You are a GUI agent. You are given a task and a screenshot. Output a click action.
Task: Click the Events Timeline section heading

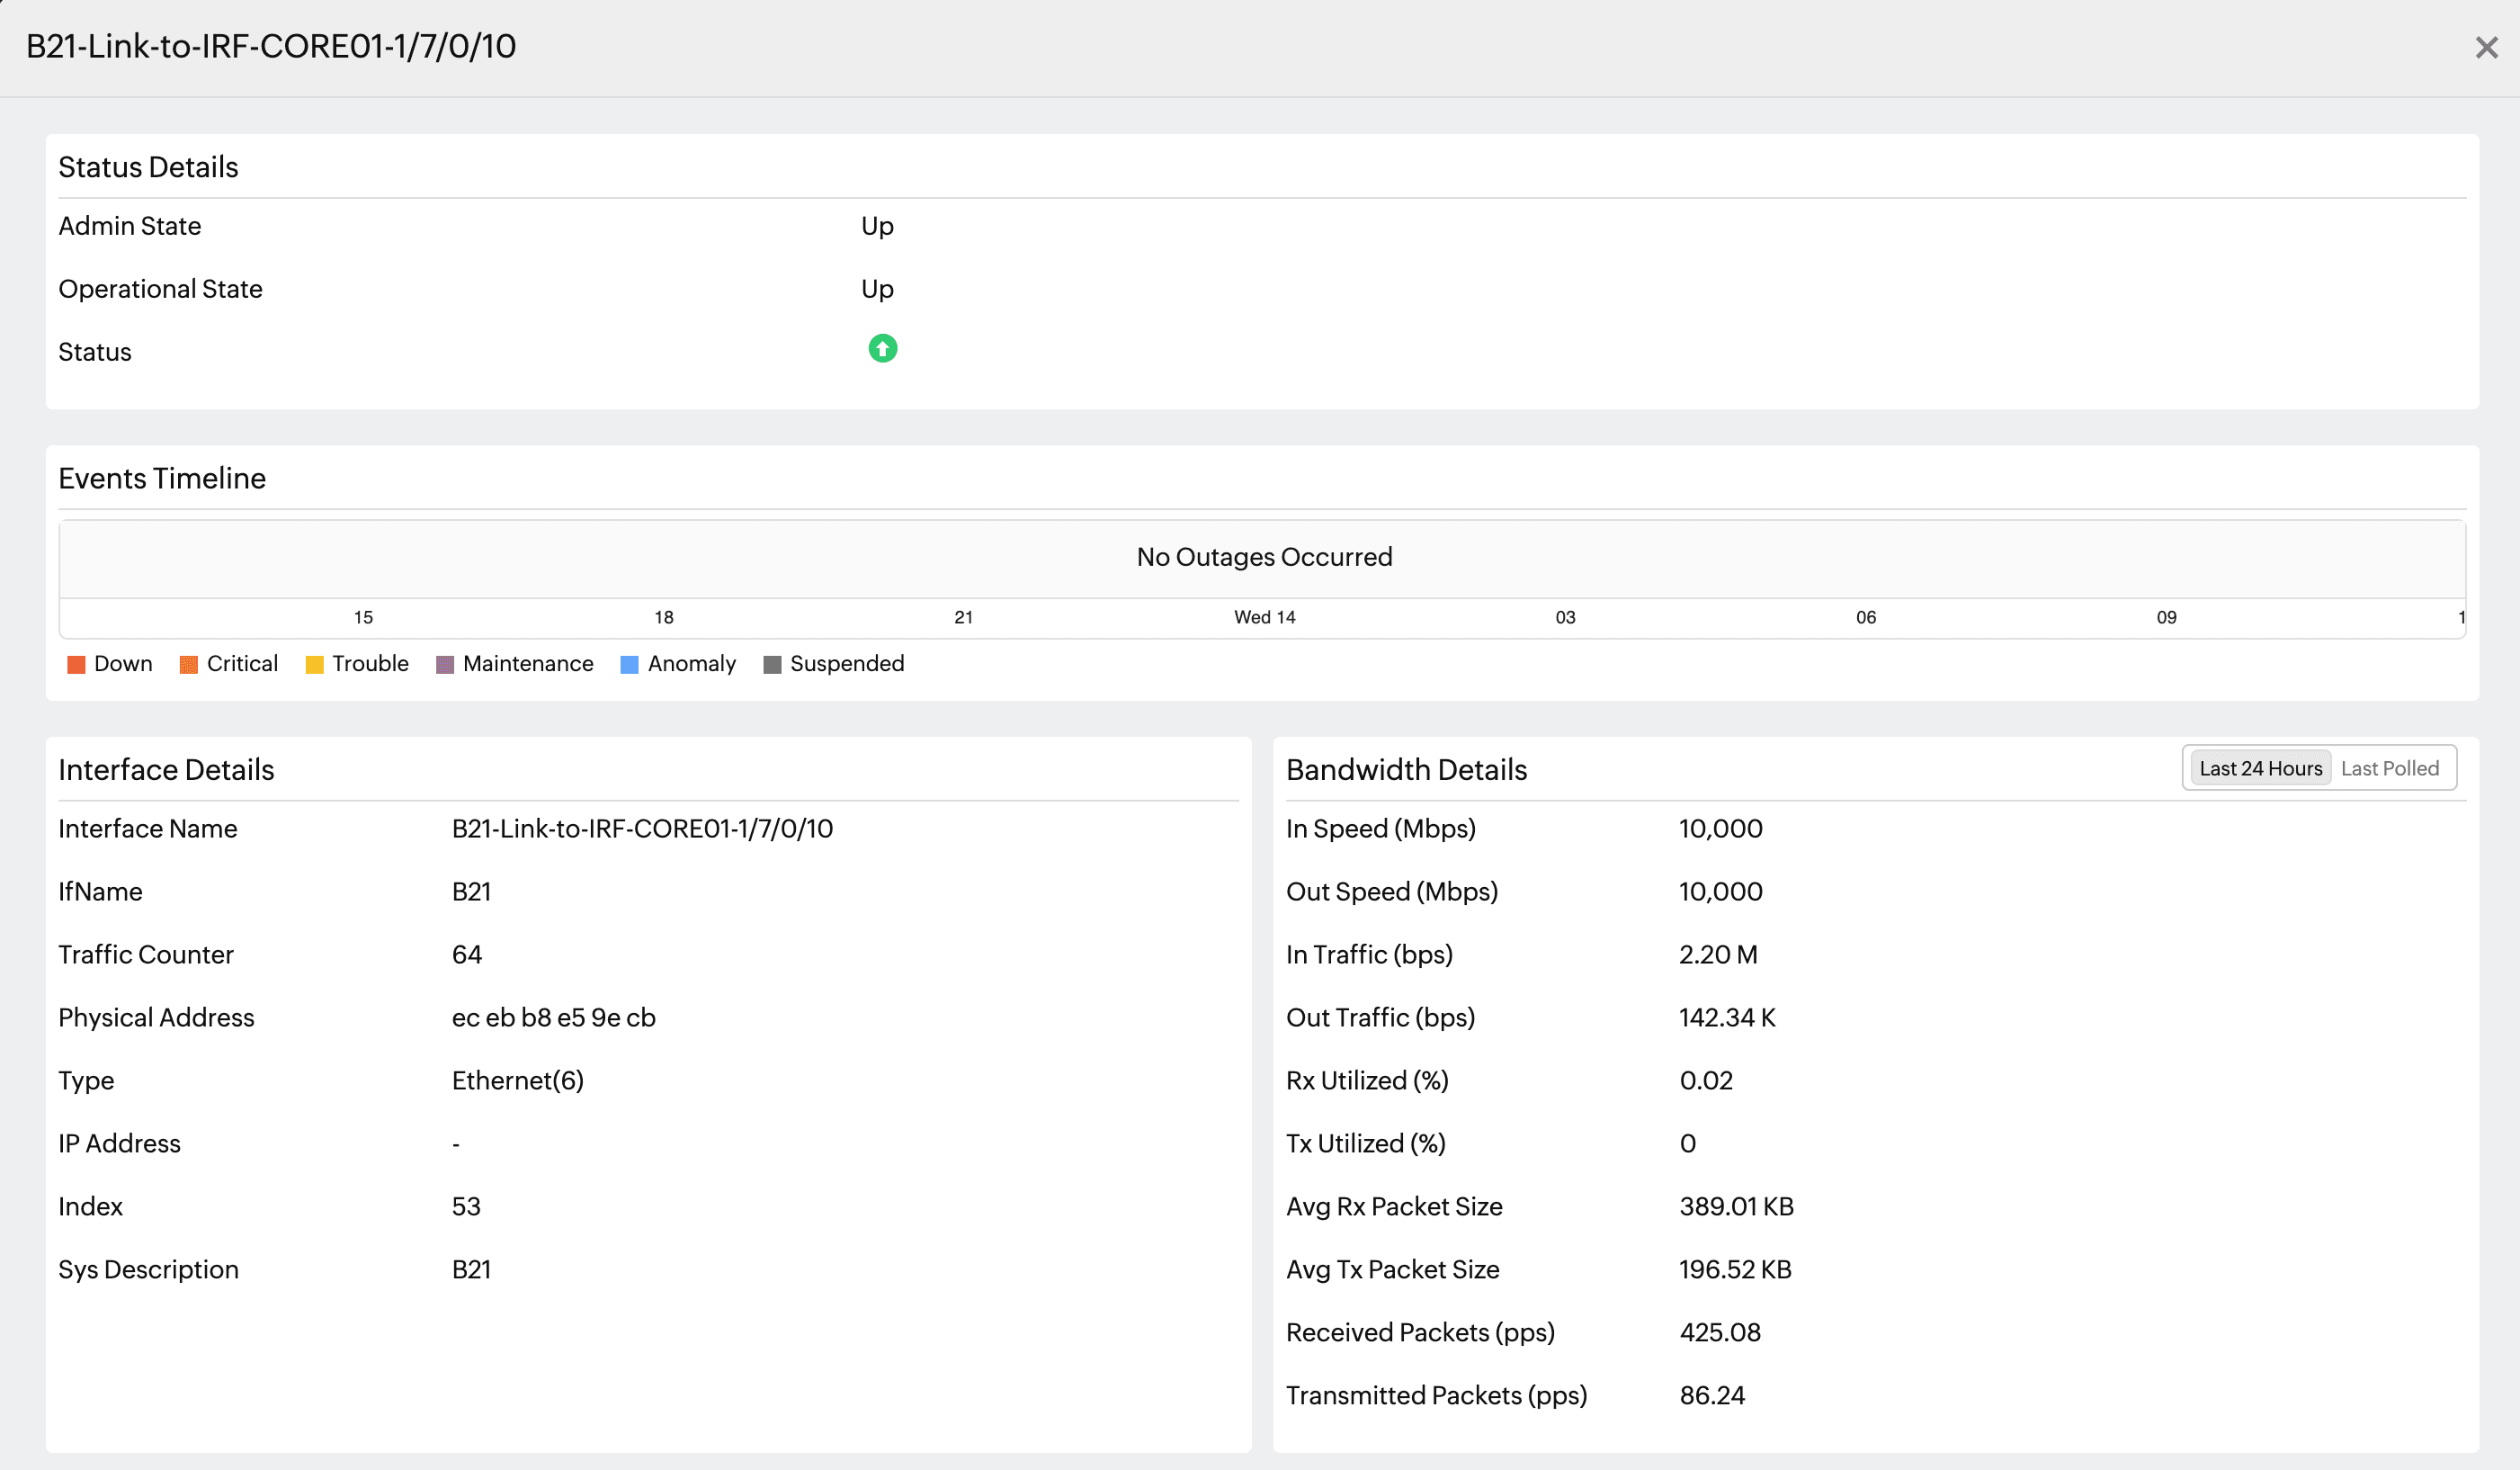[162, 478]
